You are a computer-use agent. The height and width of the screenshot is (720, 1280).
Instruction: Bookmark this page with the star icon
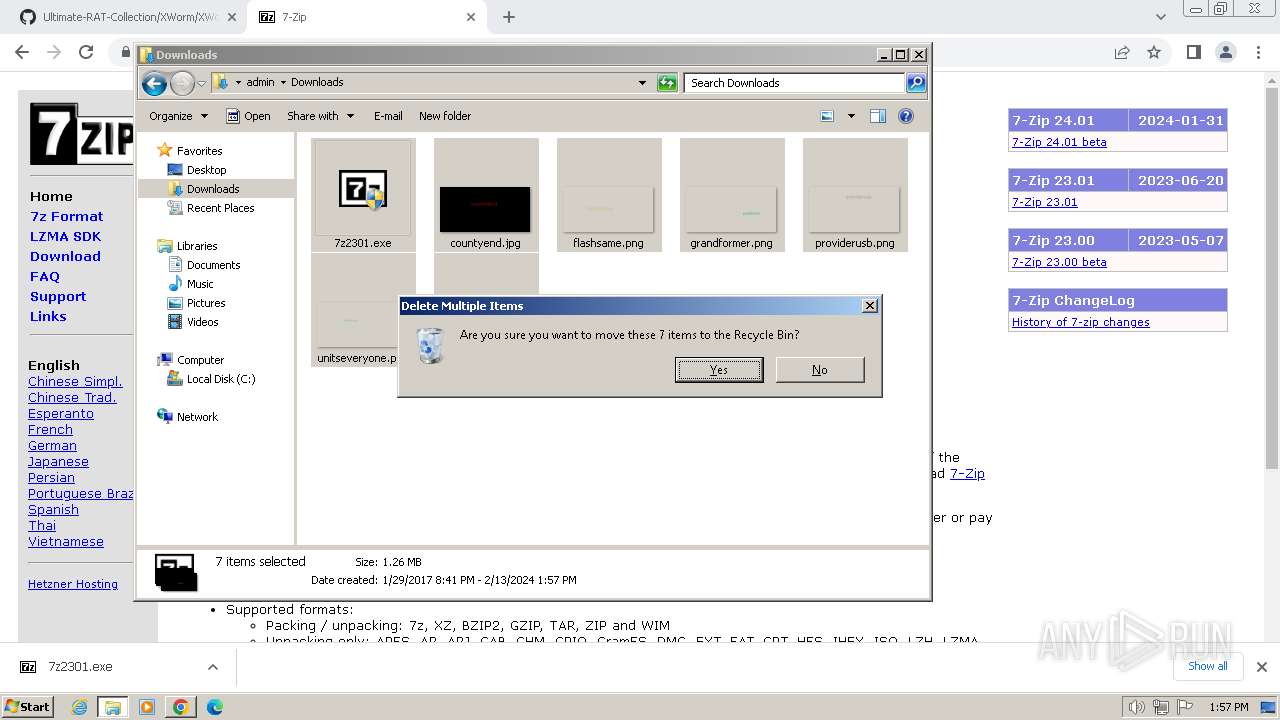pyautogui.click(x=1154, y=52)
